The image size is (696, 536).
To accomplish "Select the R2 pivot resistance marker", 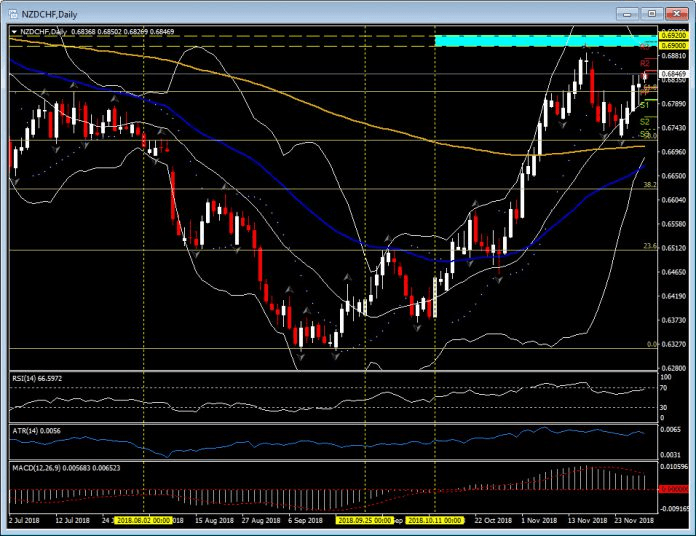I will pyautogui.click(x=645, y=63).
